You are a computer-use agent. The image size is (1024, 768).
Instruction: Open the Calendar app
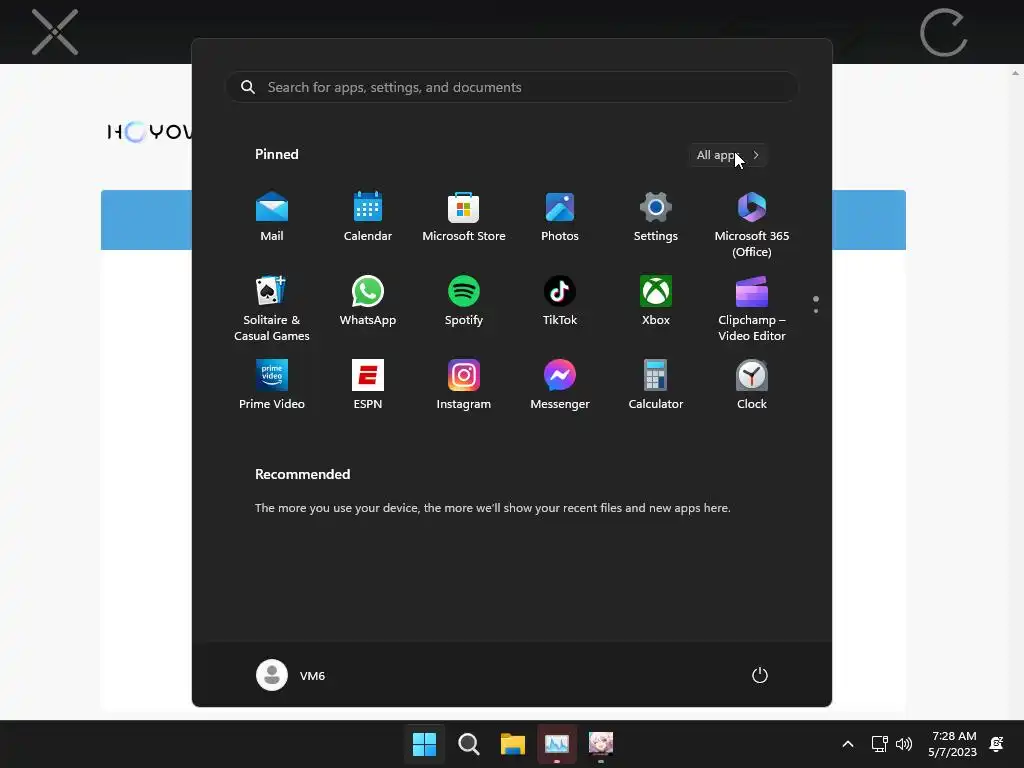(368, 217)
